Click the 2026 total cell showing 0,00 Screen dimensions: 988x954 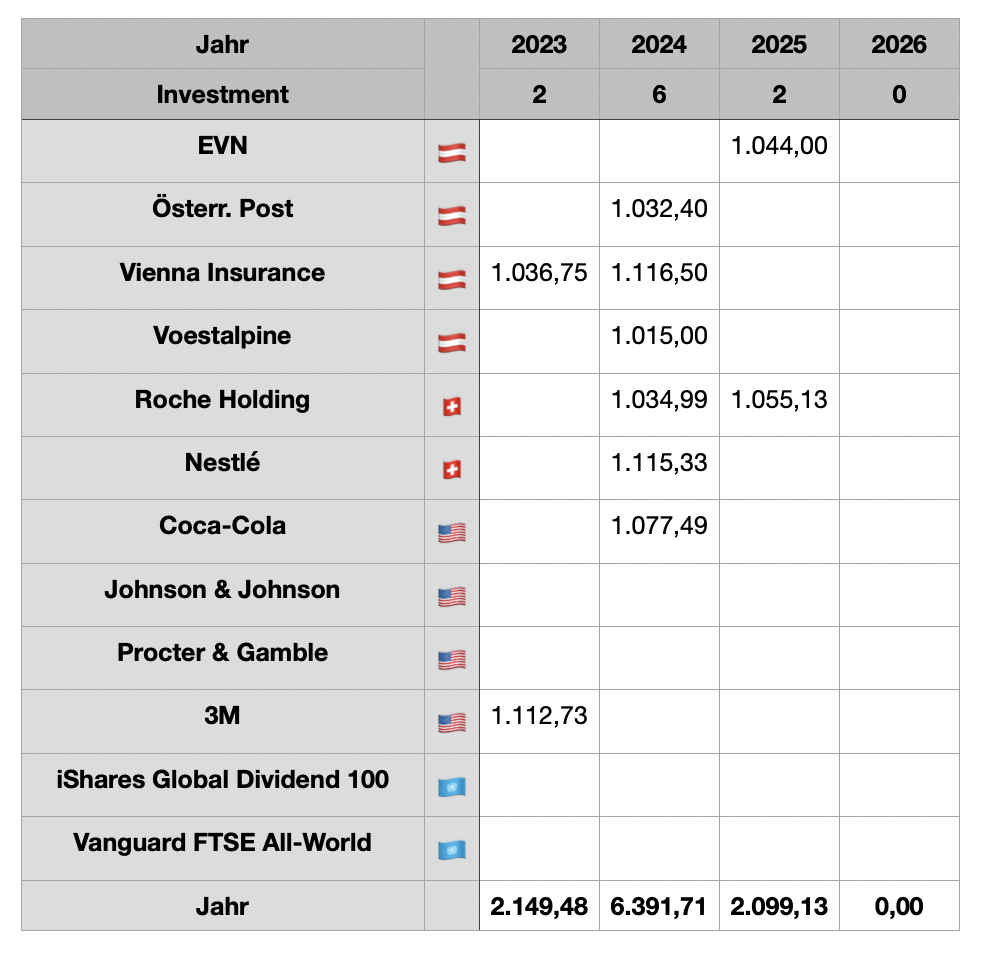click(899, 907)
